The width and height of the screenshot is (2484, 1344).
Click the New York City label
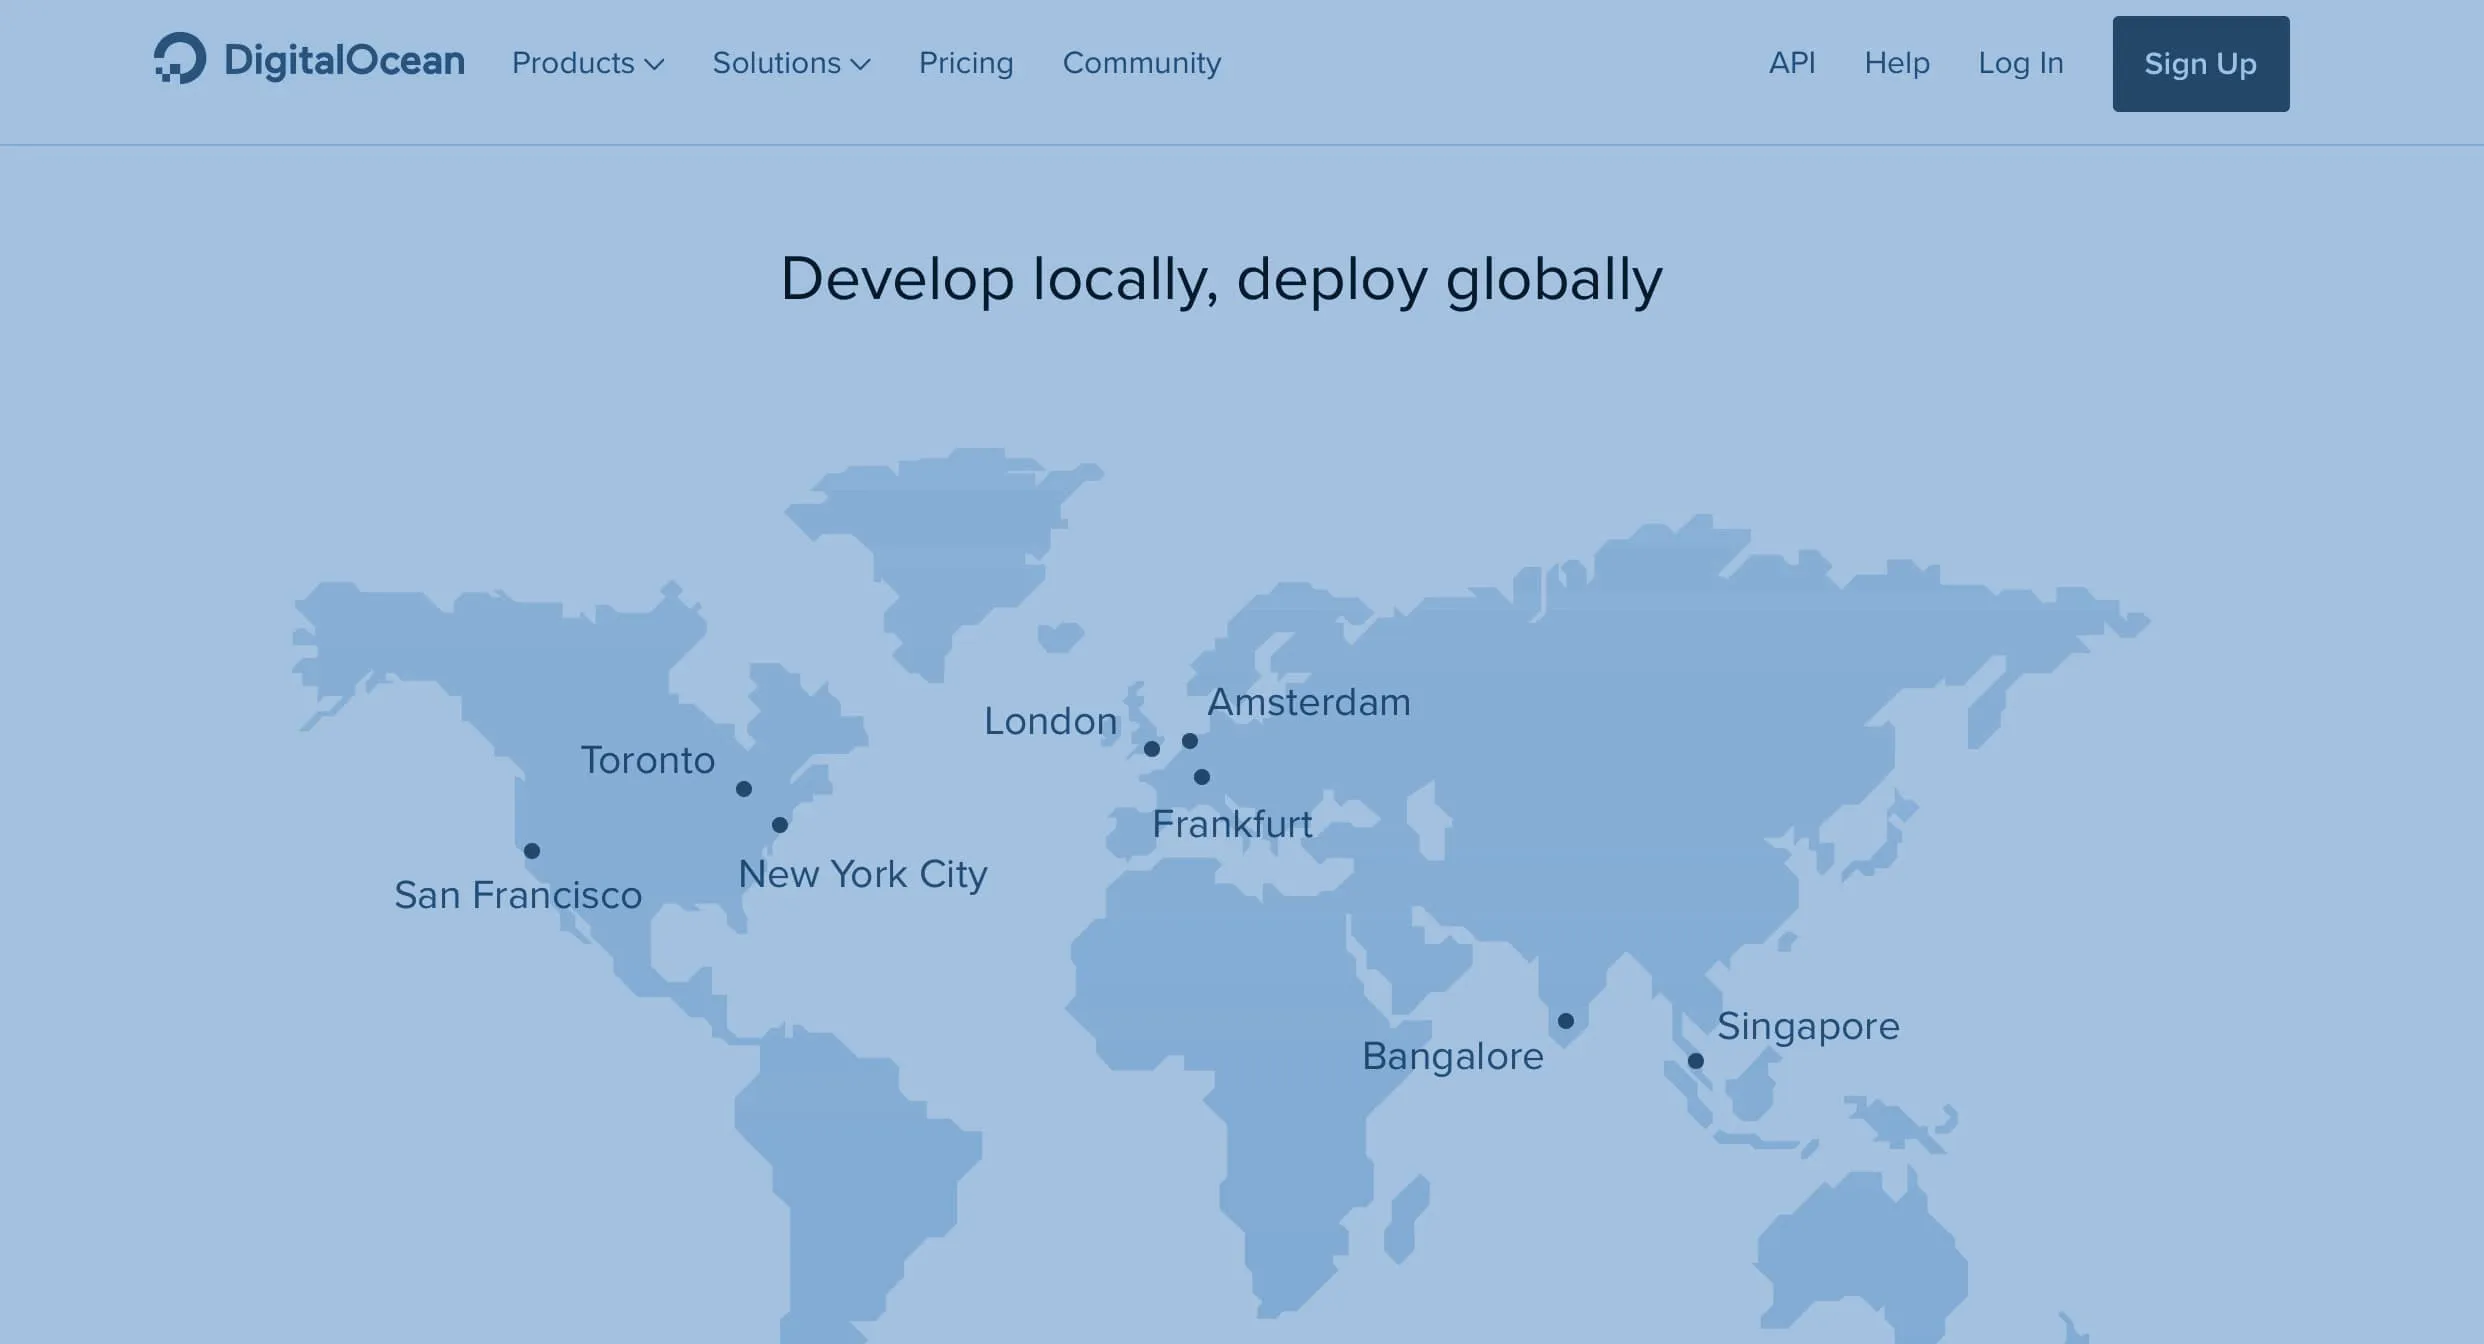[x=863, y=874]
